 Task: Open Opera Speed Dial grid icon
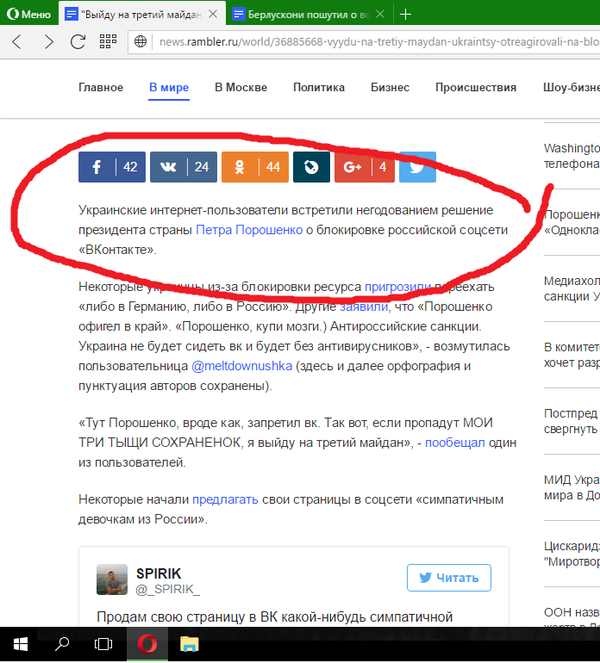[x=109, y=41]
